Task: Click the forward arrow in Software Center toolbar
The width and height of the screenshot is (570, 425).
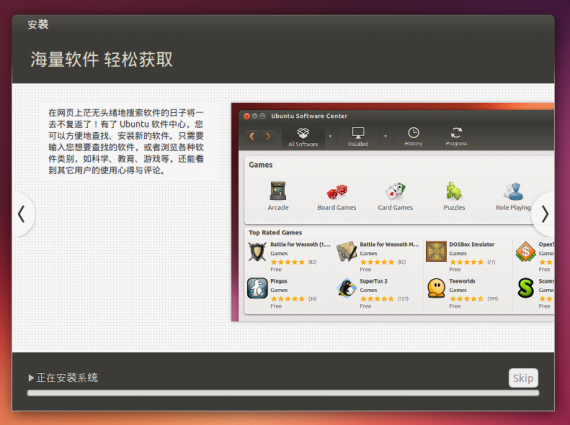Action: pyautogui.click(x=268, y=136)
